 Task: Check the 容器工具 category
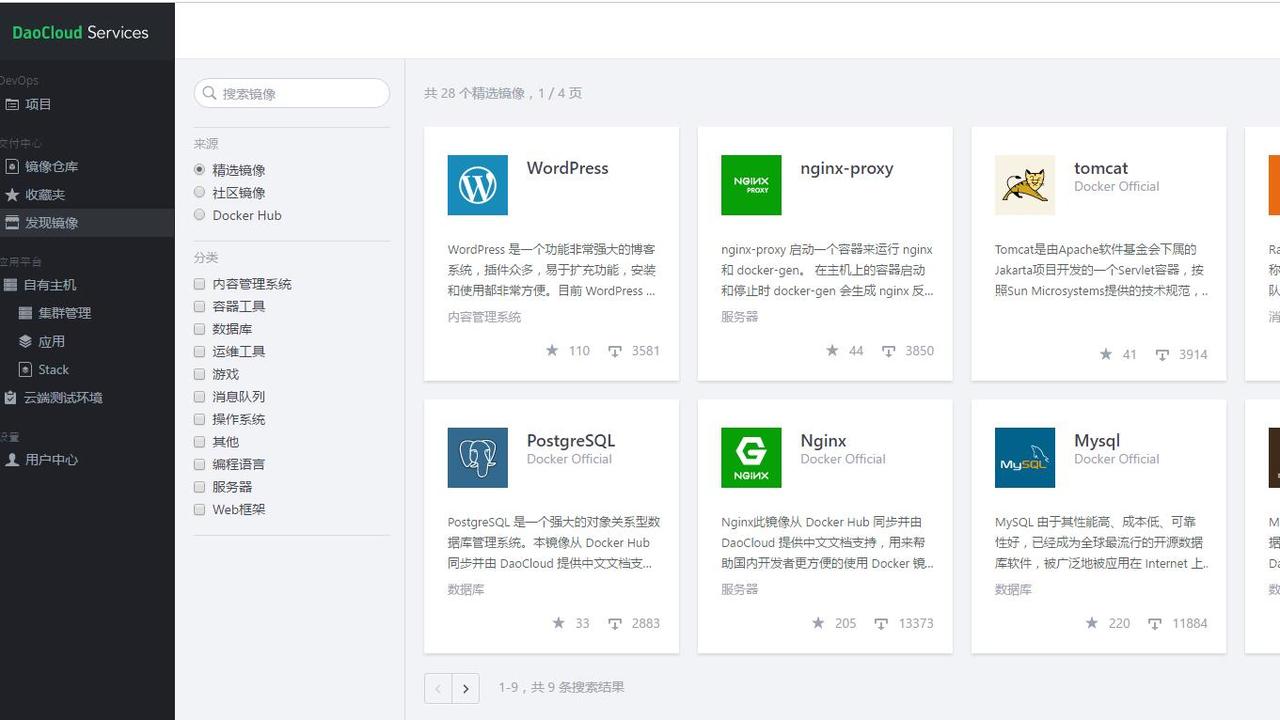(x=200, y=306)
